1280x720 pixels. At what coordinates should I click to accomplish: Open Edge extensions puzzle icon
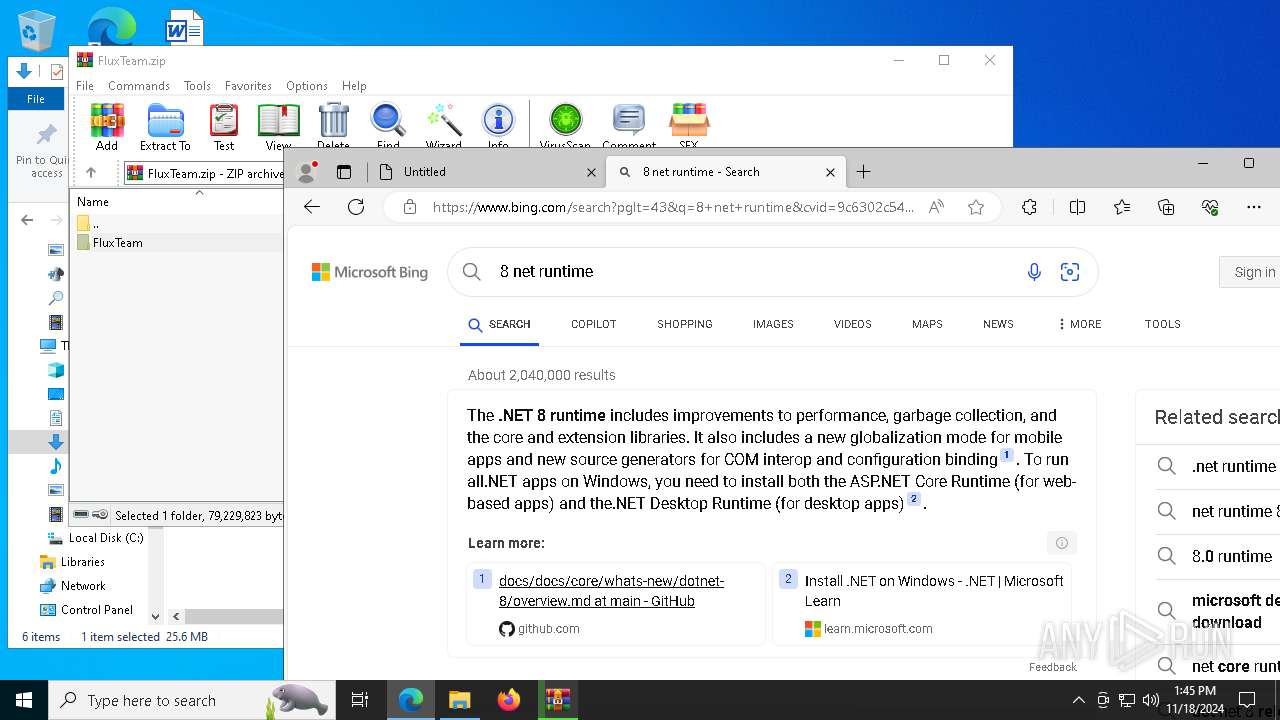pyautogui.click(x=1029, y=207)
